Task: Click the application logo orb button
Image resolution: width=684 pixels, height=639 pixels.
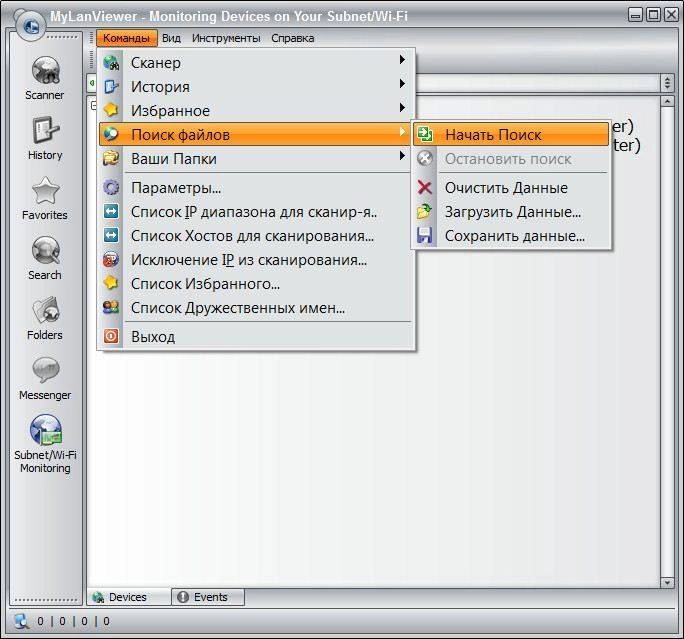Action: coord(31,26)
